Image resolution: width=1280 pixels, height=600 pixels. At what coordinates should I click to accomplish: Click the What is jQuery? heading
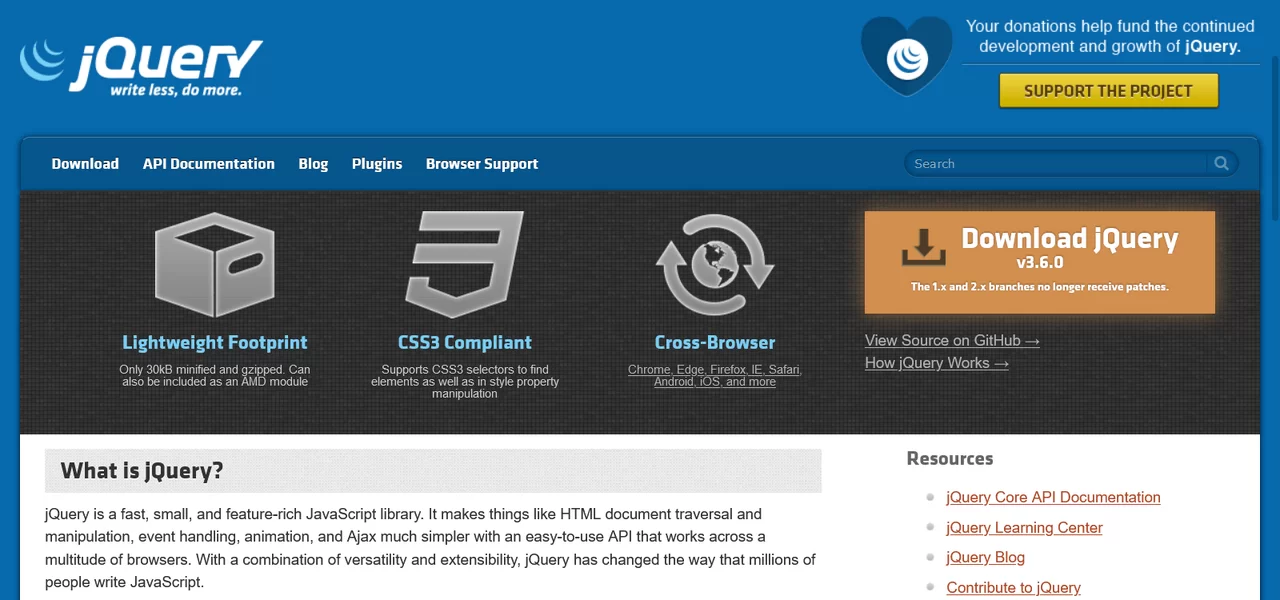point(142,470)
